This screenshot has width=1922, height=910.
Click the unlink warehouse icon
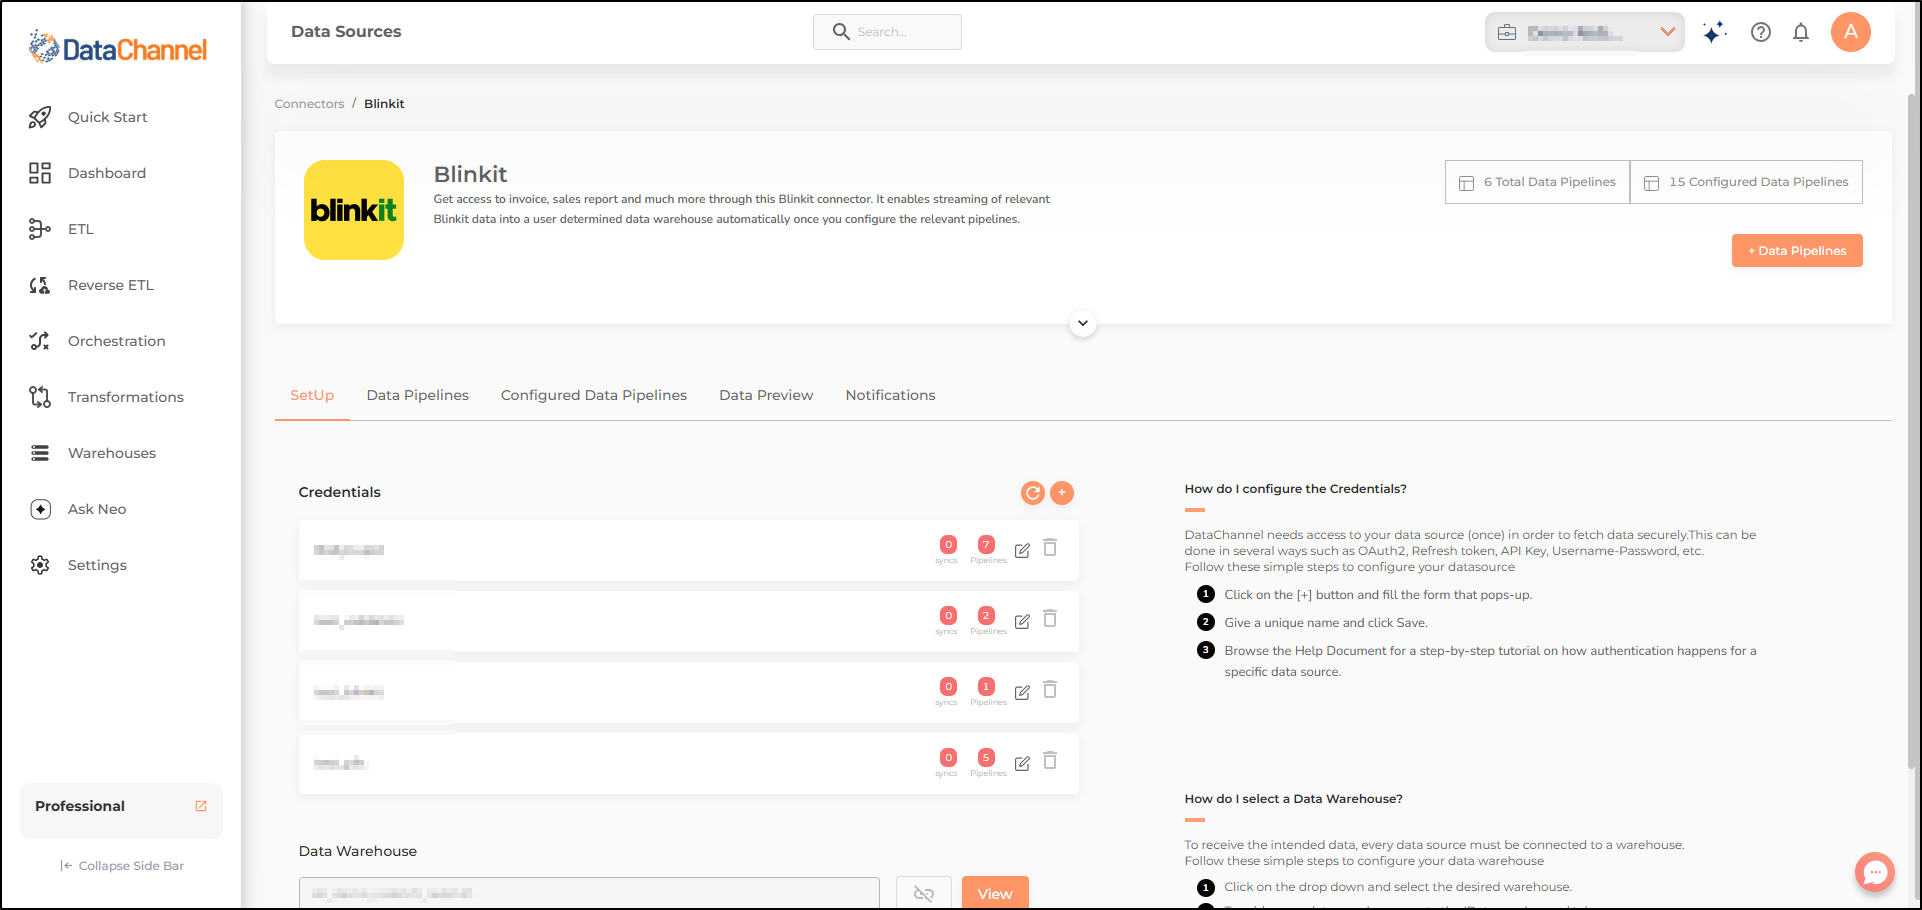(924, 893)
